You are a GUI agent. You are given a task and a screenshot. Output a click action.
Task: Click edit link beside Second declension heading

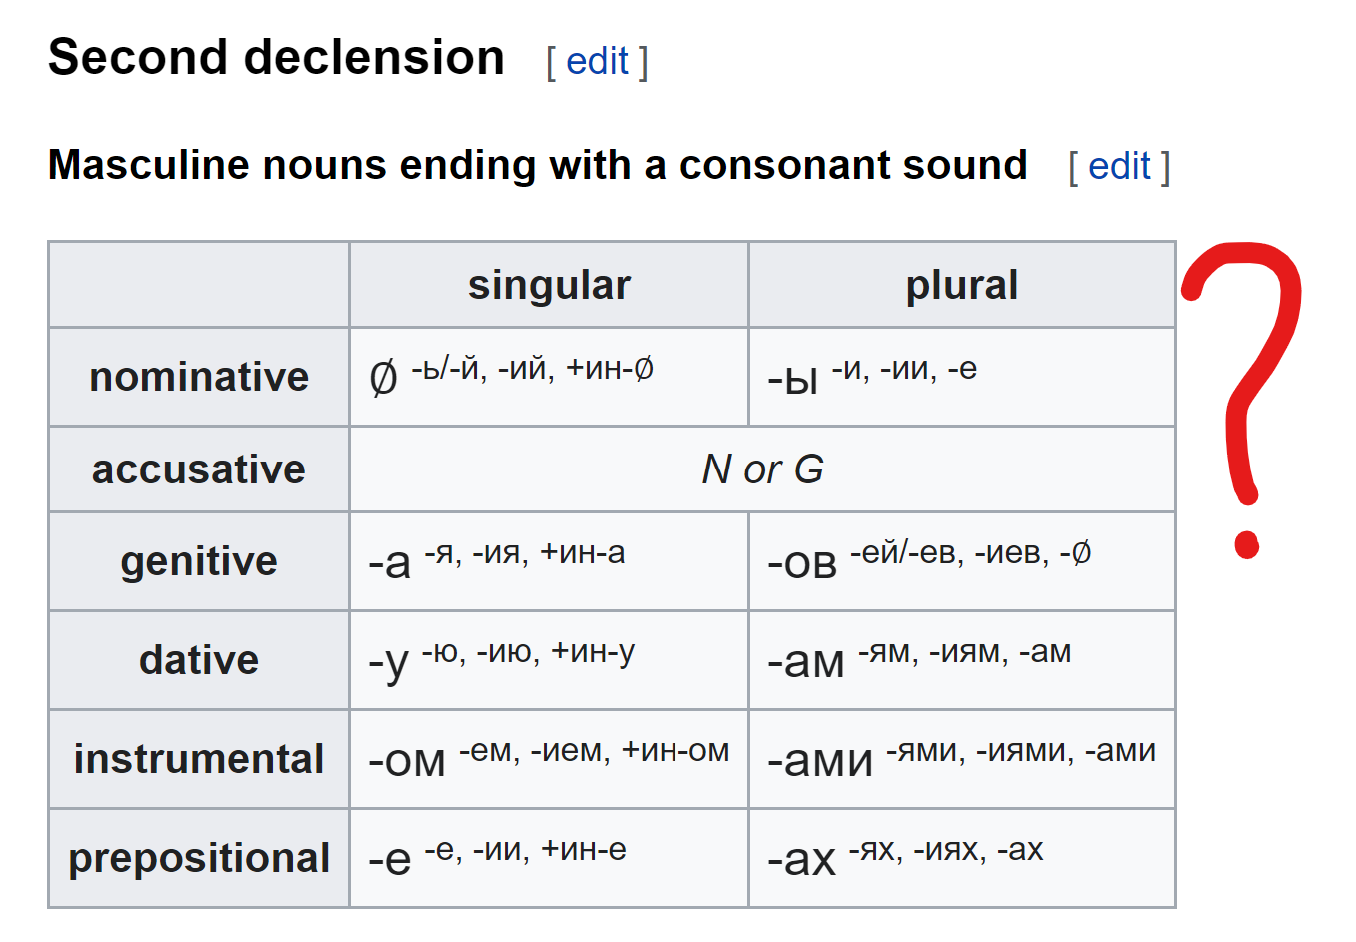pyautogui.click(x=597, y=62)
